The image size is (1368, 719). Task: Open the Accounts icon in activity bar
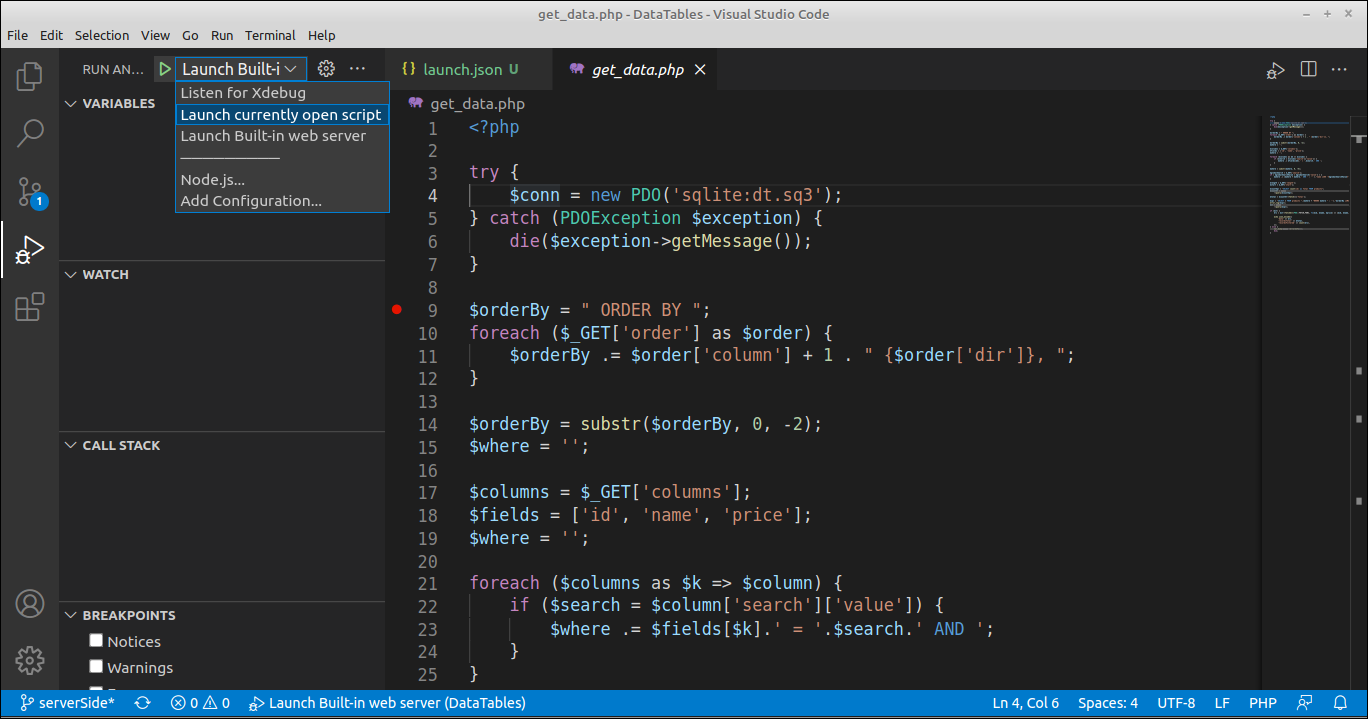30,604
